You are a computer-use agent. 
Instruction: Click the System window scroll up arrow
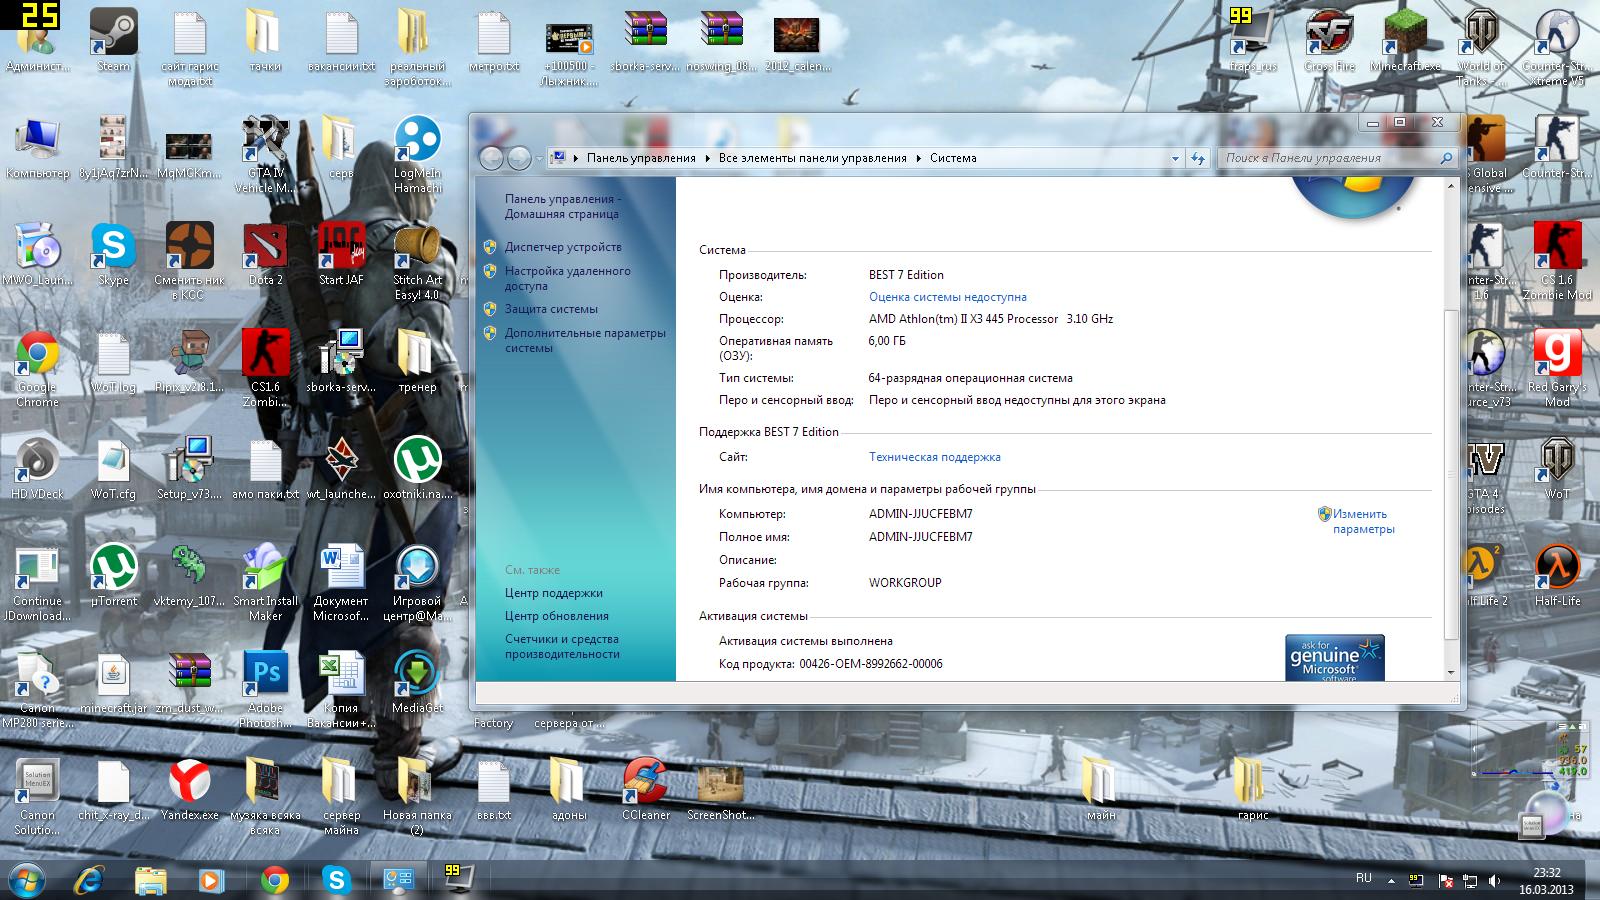point(1452,187)
